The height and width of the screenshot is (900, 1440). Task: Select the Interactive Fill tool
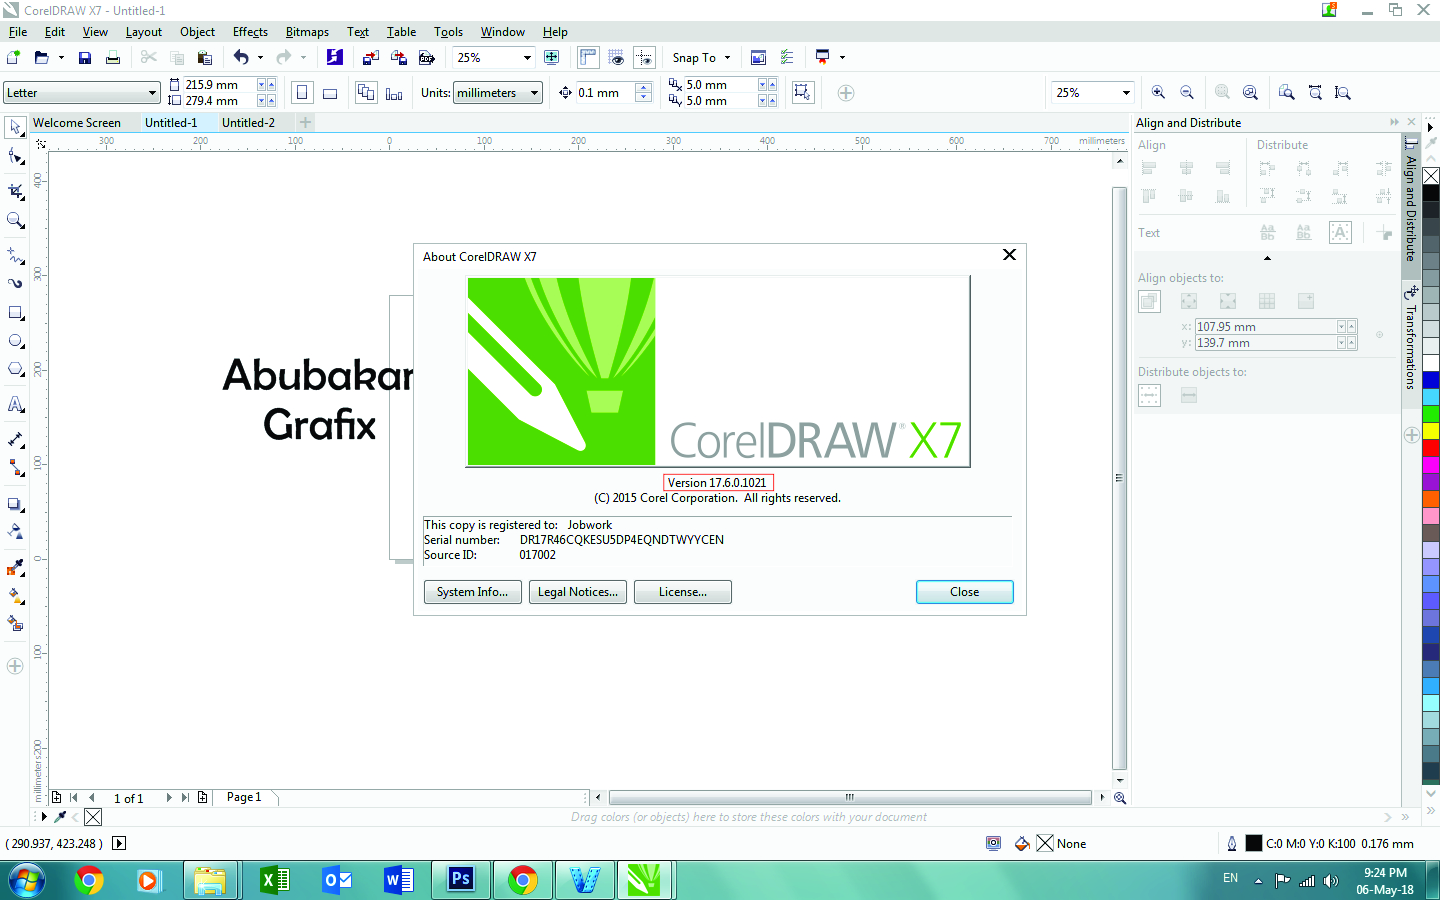(15, 595)
